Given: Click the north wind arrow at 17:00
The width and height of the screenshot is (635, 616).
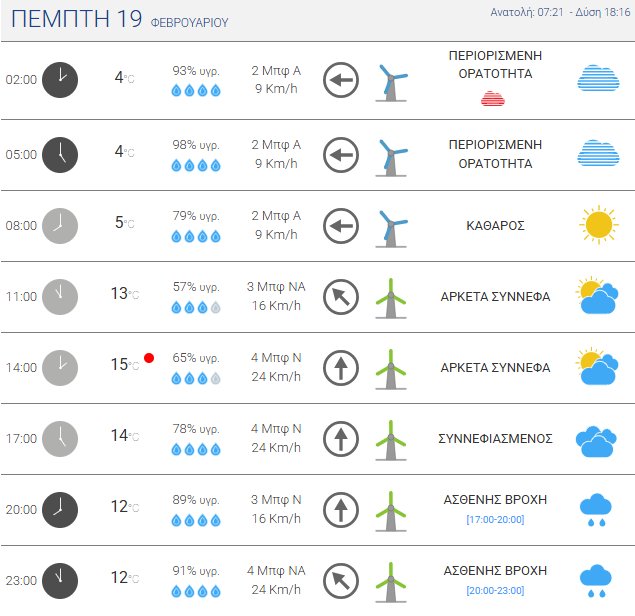Looking at the screenshot, I should click(341, 438).
